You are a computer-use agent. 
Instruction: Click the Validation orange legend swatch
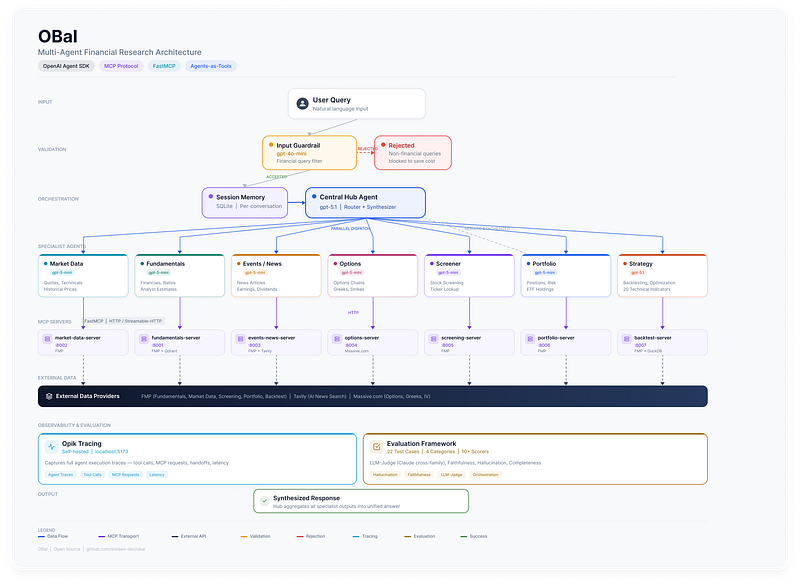244,537
